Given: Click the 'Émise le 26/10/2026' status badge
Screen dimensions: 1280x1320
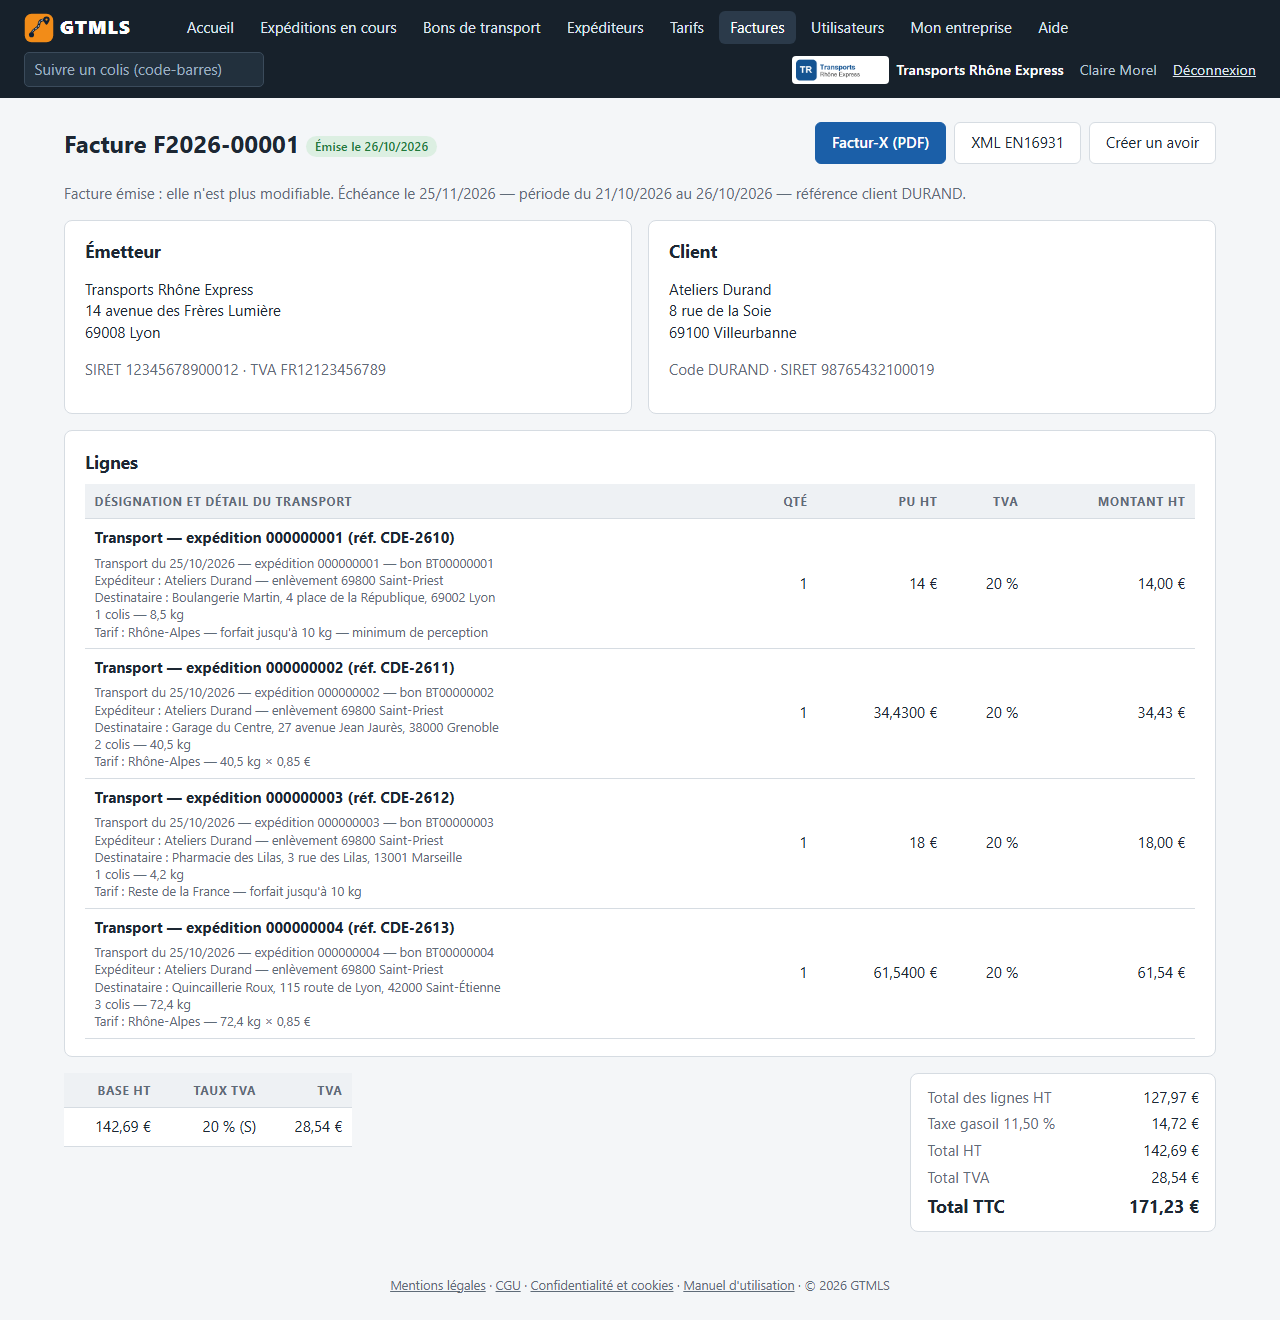Looking at the screenshot, I should coord(371,147).
